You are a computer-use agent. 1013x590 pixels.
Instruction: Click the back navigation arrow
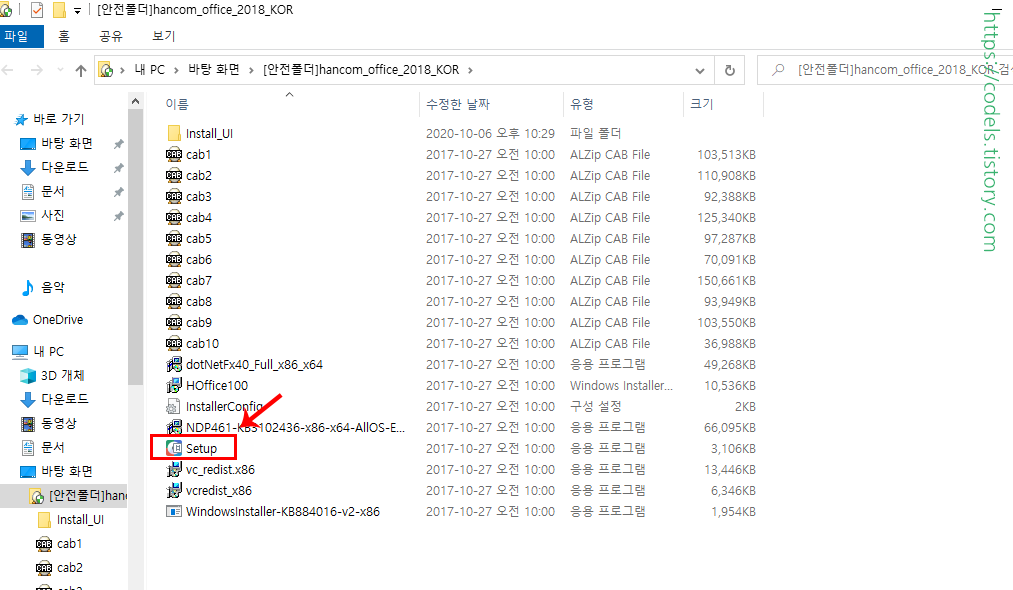pos(8,70)
